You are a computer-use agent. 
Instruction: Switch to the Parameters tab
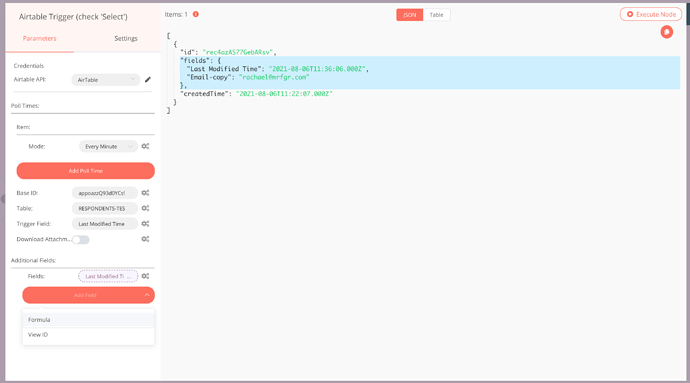(40, 38)
